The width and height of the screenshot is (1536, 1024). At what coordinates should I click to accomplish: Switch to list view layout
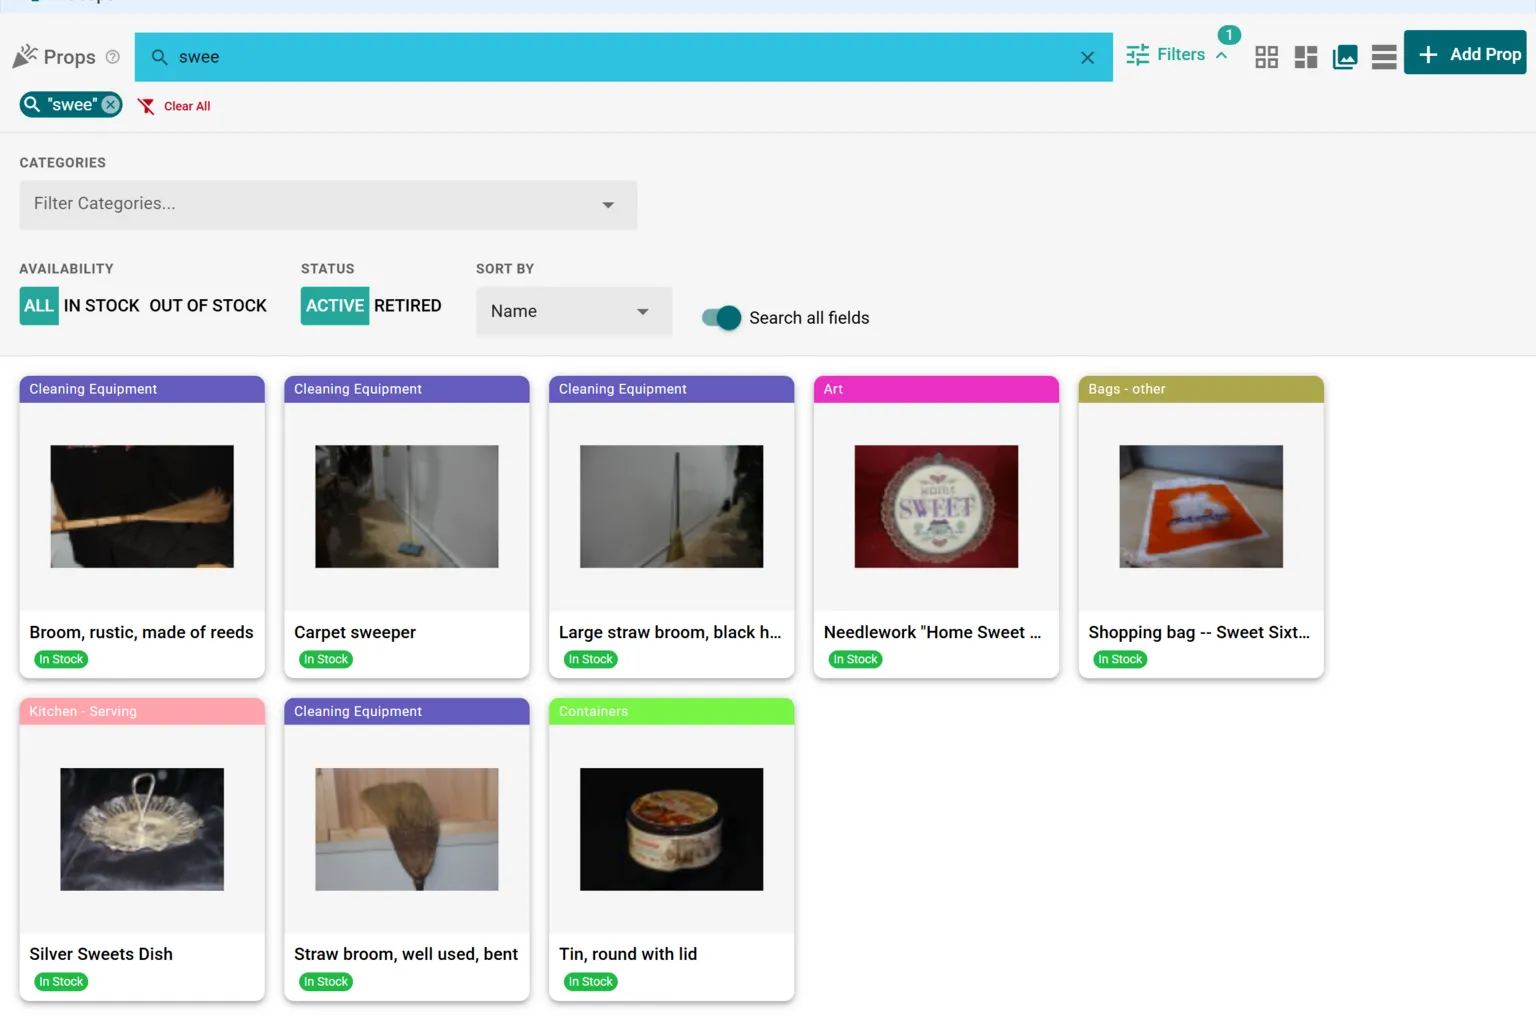pyautogui.click(x=1383, y=57)
